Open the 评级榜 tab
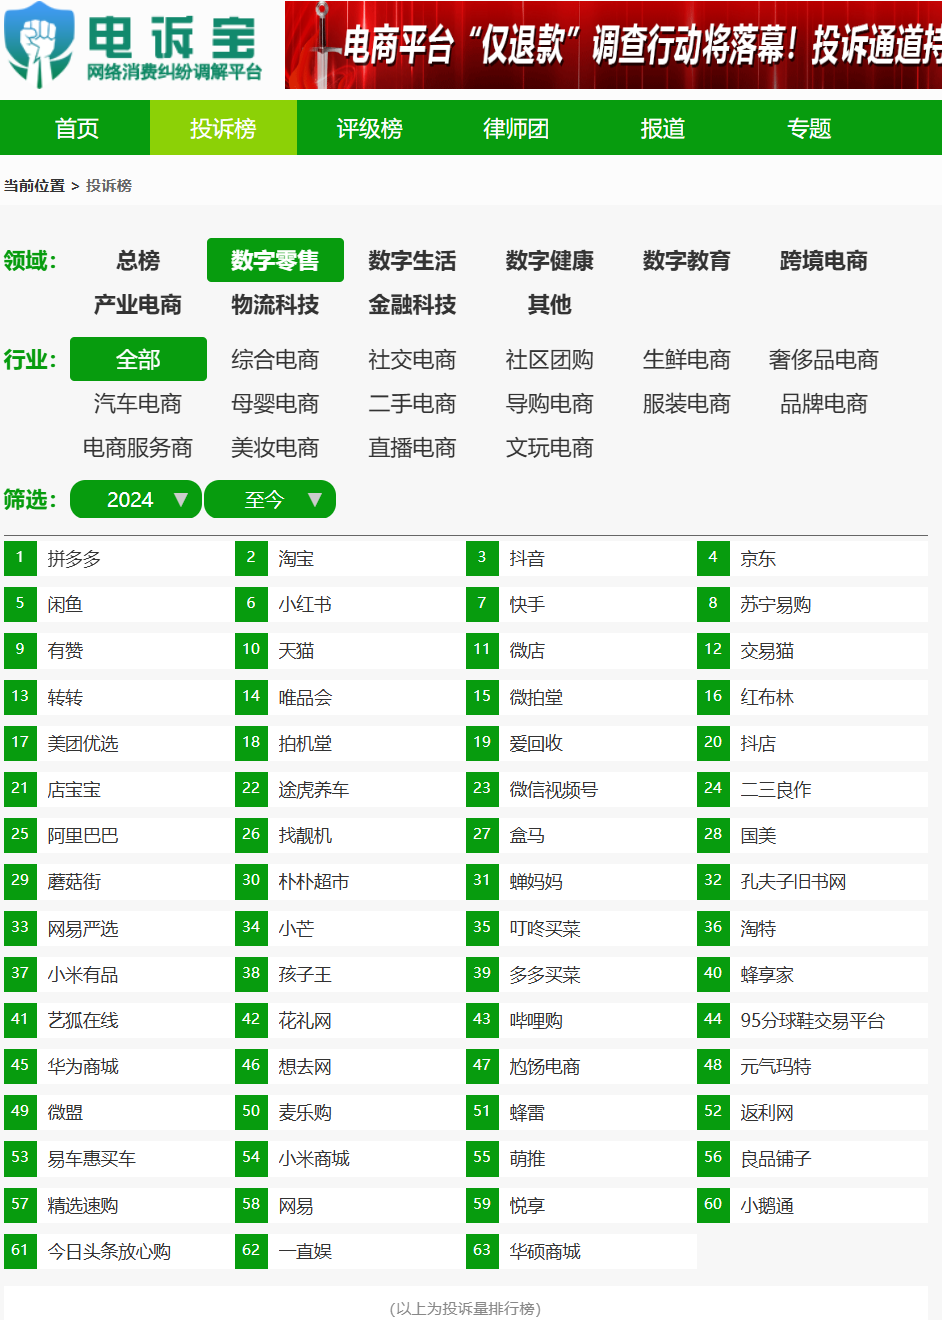 coord(370,128)
